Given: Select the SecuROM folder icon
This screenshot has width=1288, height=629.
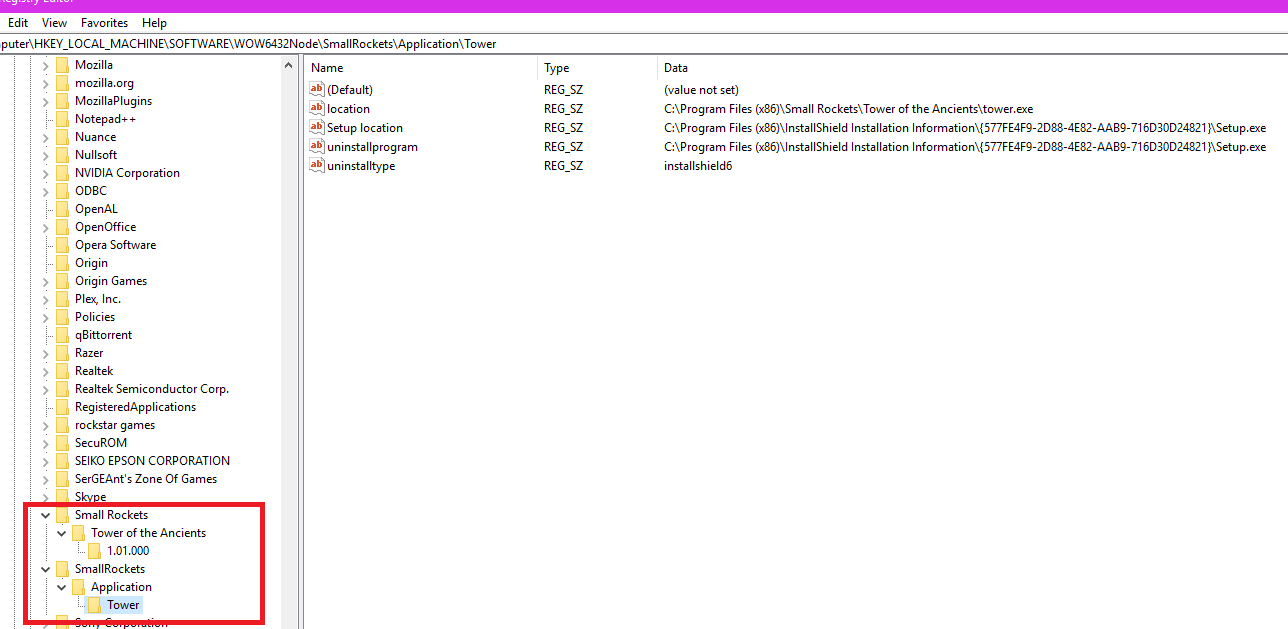Looking at the screenshot, I should [x=62, y=443].
